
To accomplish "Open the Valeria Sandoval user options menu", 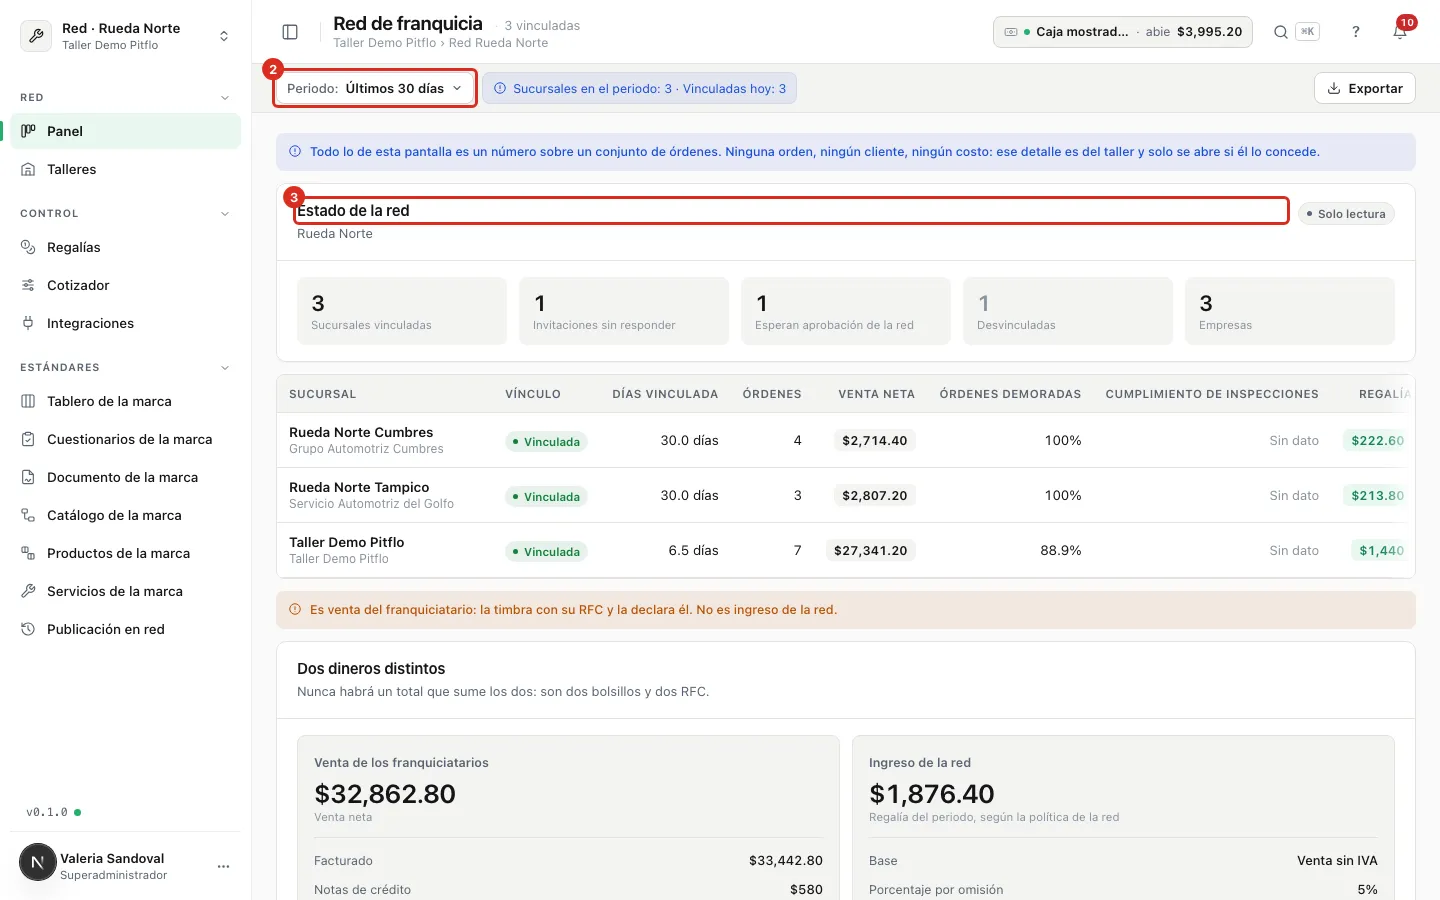I will pyautogui.click(x=223, y=866).
